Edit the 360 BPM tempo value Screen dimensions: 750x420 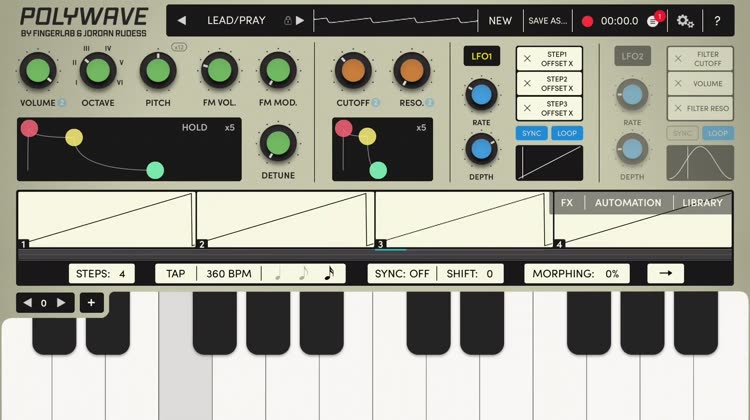tap(229, 274)
